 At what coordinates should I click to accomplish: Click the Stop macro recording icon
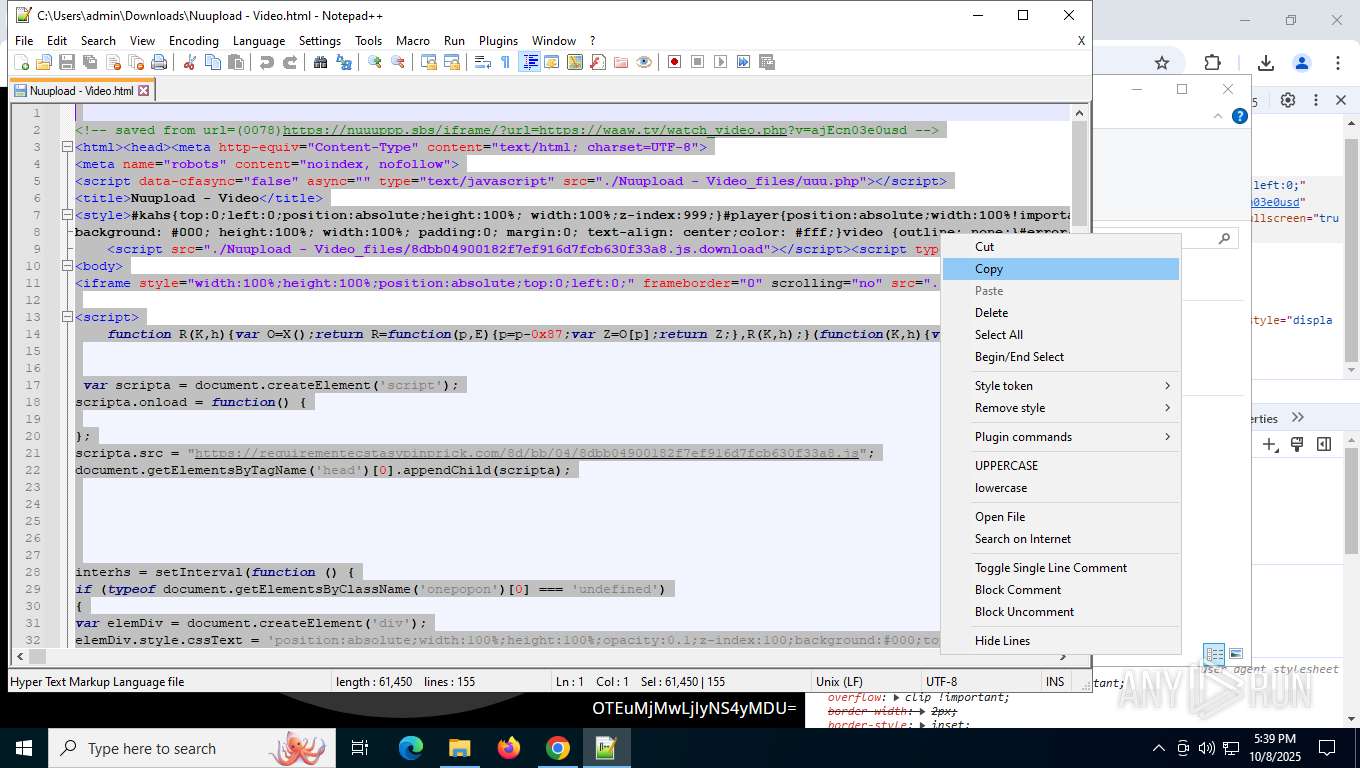698,62
